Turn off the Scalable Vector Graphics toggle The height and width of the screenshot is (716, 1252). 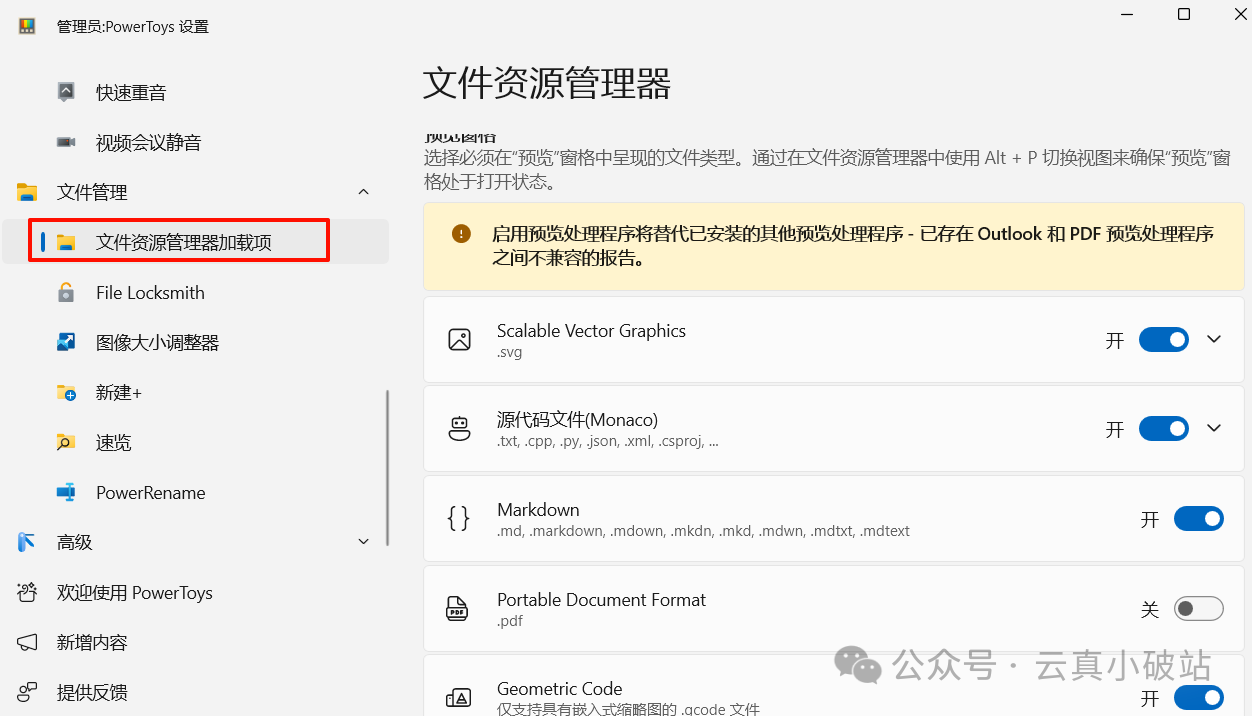click(1164, 339)
